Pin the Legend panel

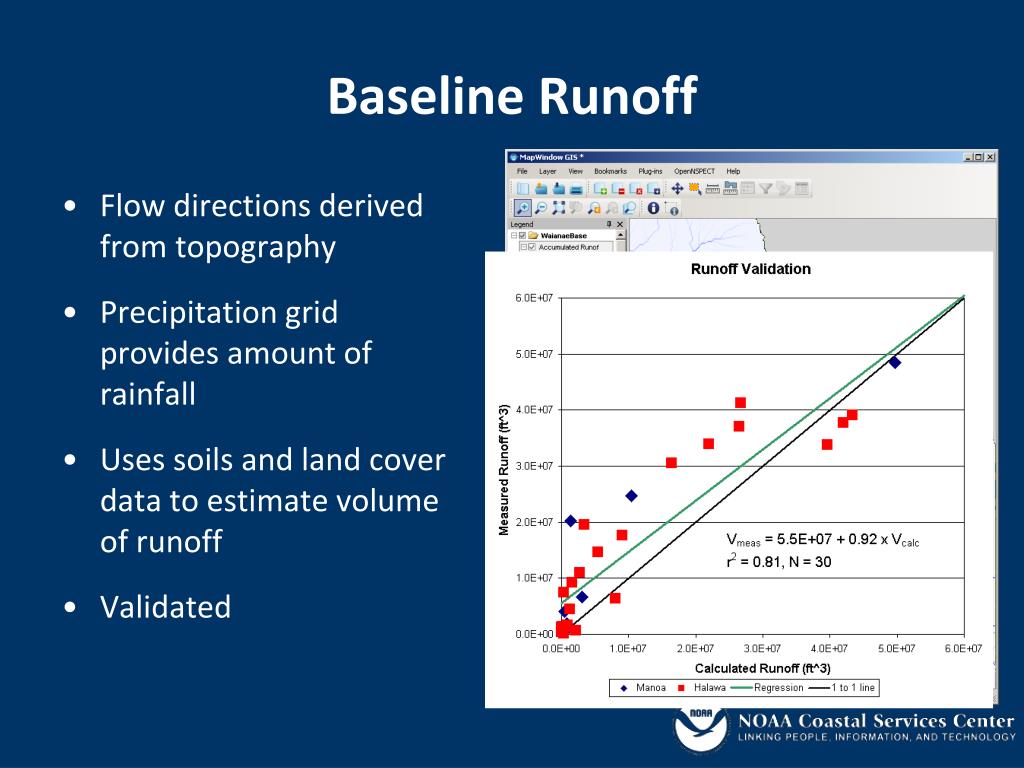pos(609,224)
